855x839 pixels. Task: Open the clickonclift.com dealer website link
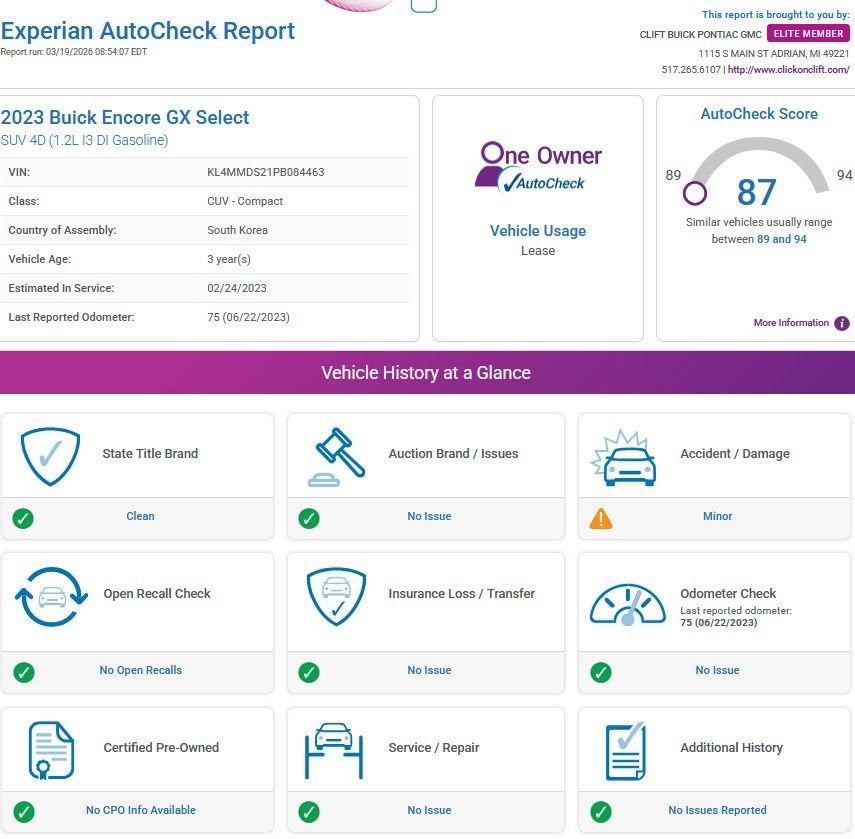click(788, 70)
